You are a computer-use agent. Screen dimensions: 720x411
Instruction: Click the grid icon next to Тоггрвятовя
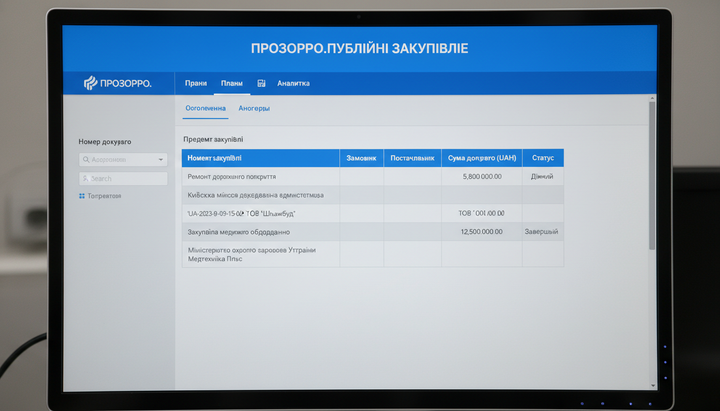(82, 196)
